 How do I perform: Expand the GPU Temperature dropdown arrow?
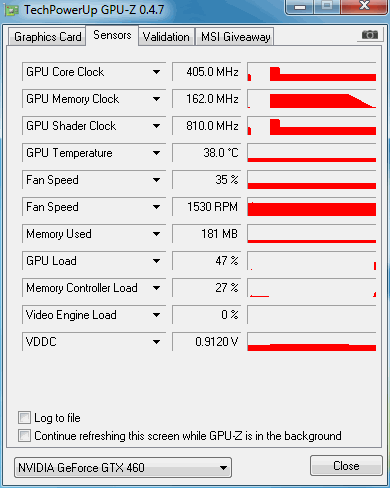pos(156,153)
